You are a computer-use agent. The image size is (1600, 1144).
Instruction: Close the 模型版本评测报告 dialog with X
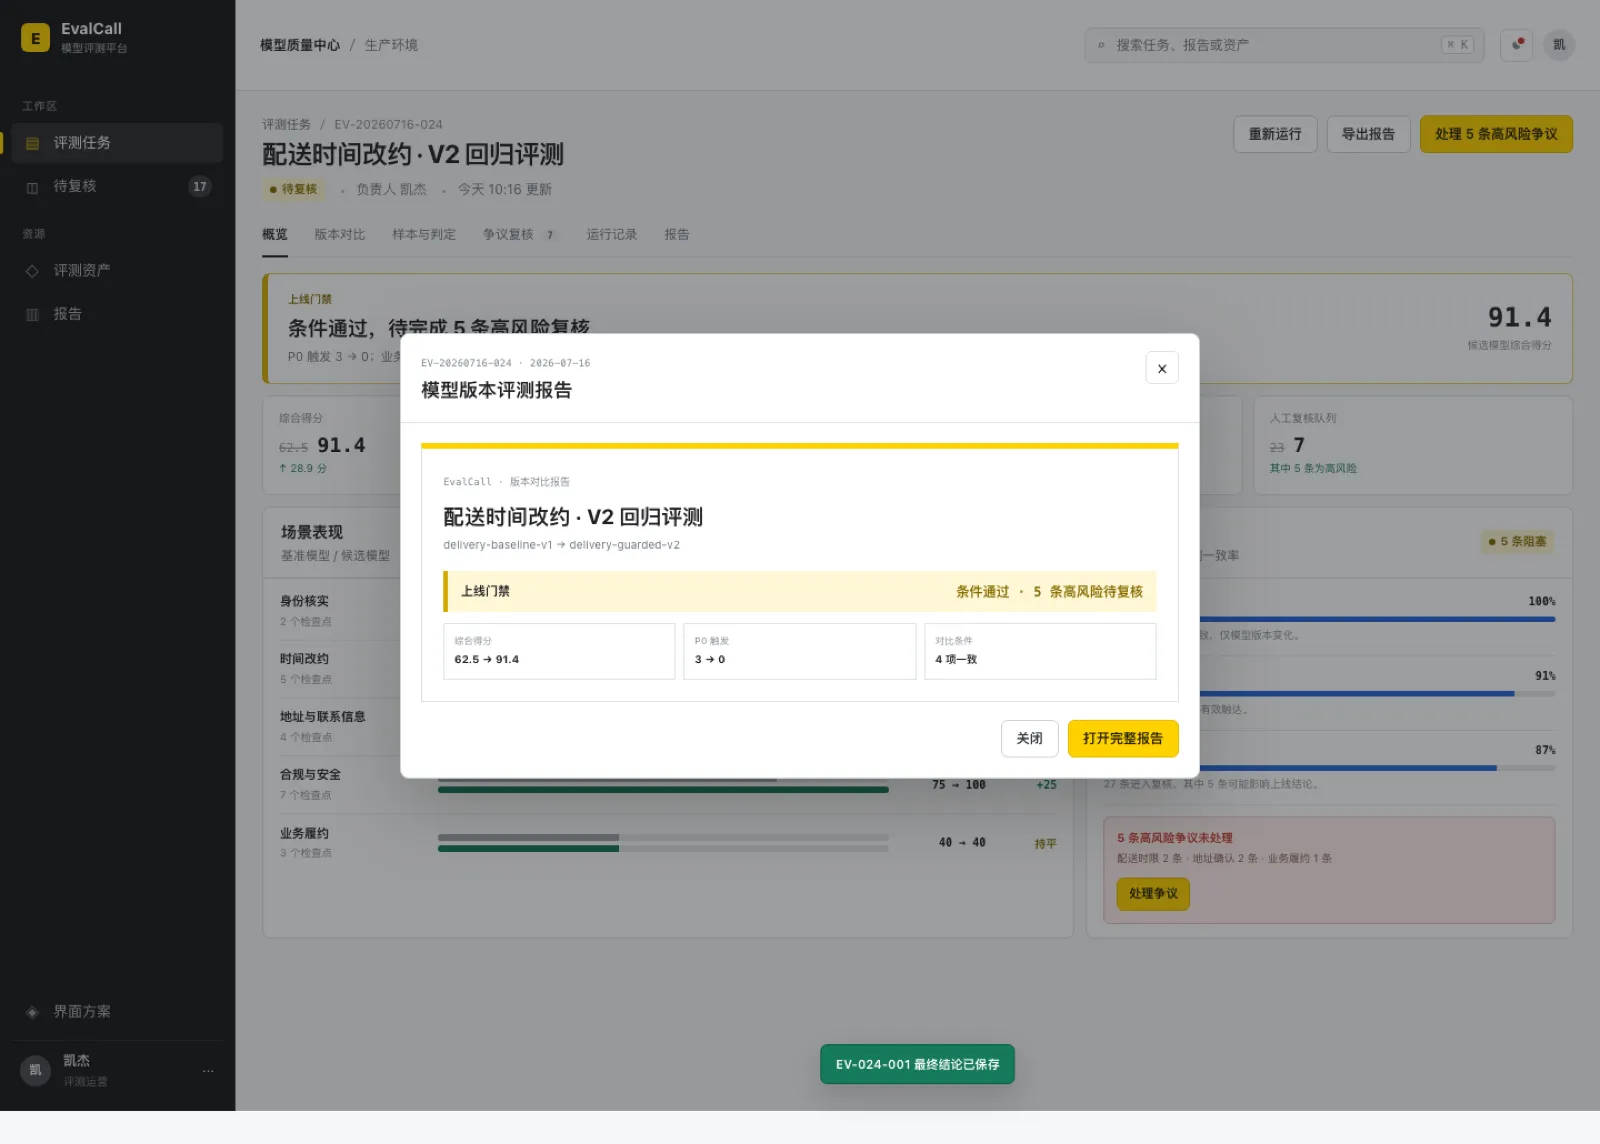[1162, 368]
